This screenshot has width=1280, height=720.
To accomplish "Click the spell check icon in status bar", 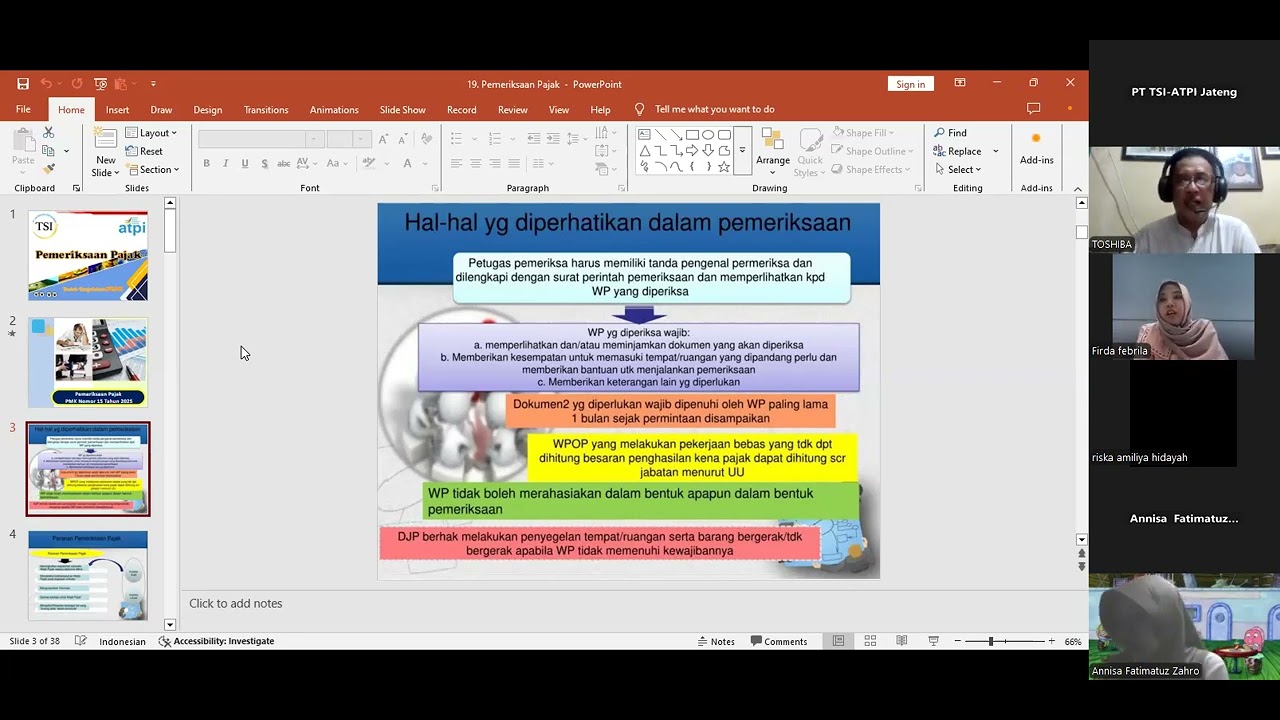I will pos(81,641).
